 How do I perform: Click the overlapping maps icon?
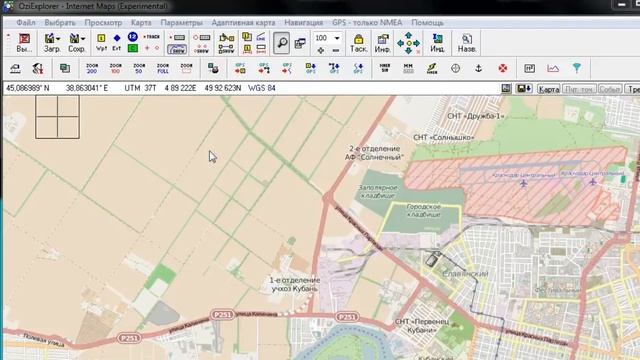(64, 68)
